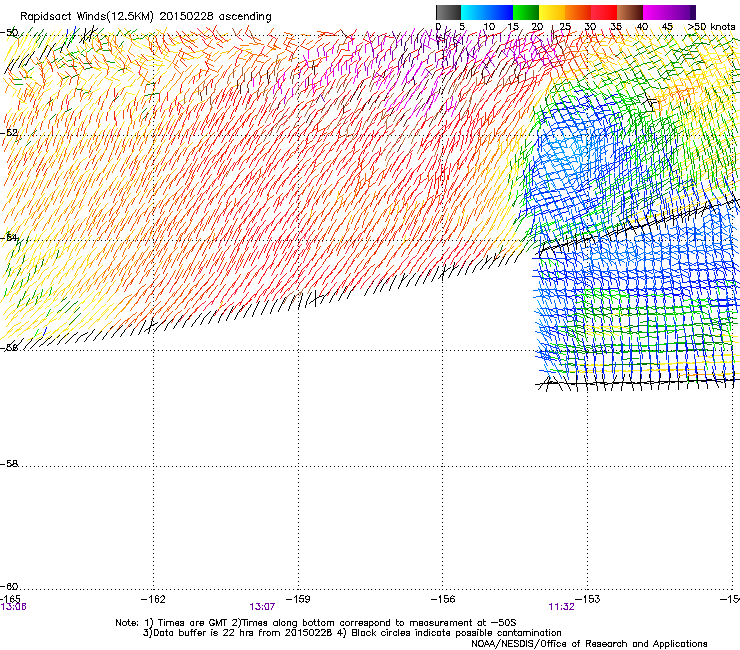Click the gray 0-5 knots legend swatch
Viewport: 740px width, 650px height.
tap(448, 12)
